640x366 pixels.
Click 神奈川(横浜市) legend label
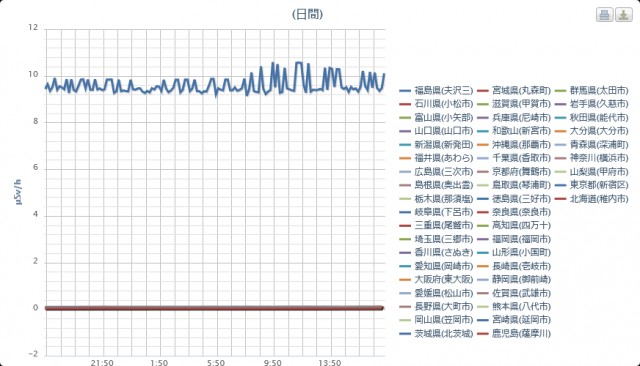[x=599, y=158]
